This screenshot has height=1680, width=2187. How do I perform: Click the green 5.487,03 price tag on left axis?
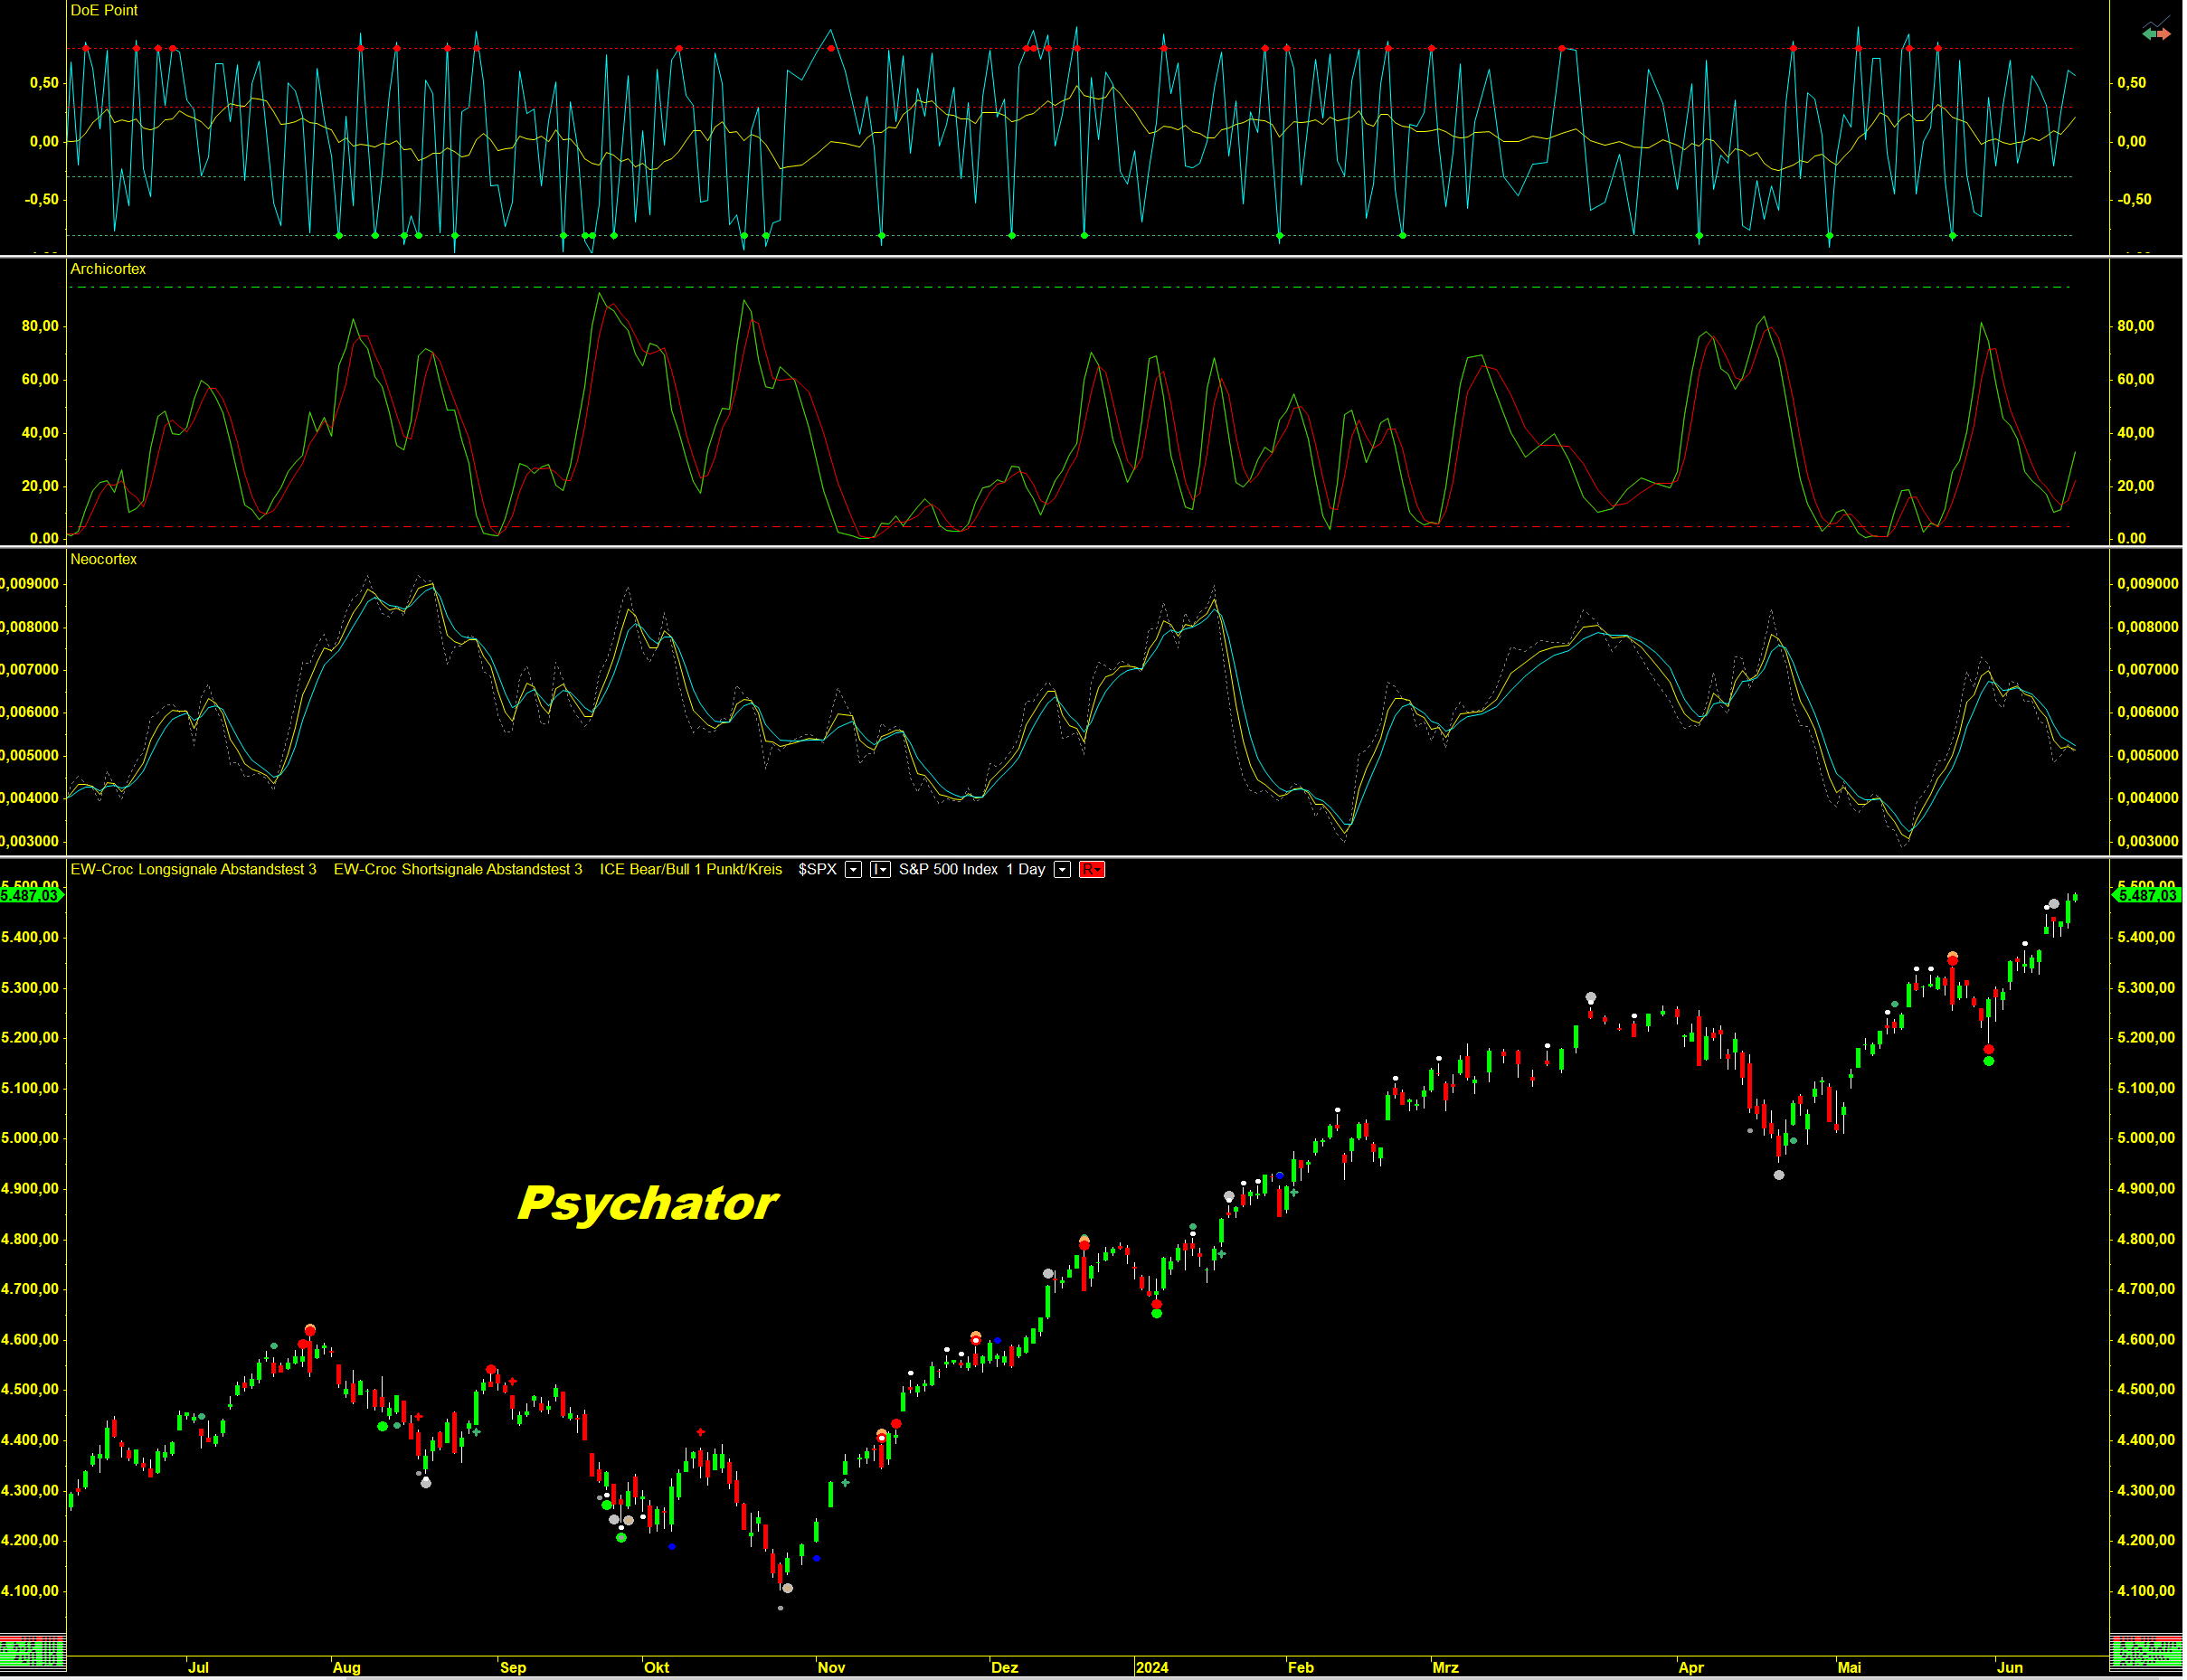click(31, 895)
